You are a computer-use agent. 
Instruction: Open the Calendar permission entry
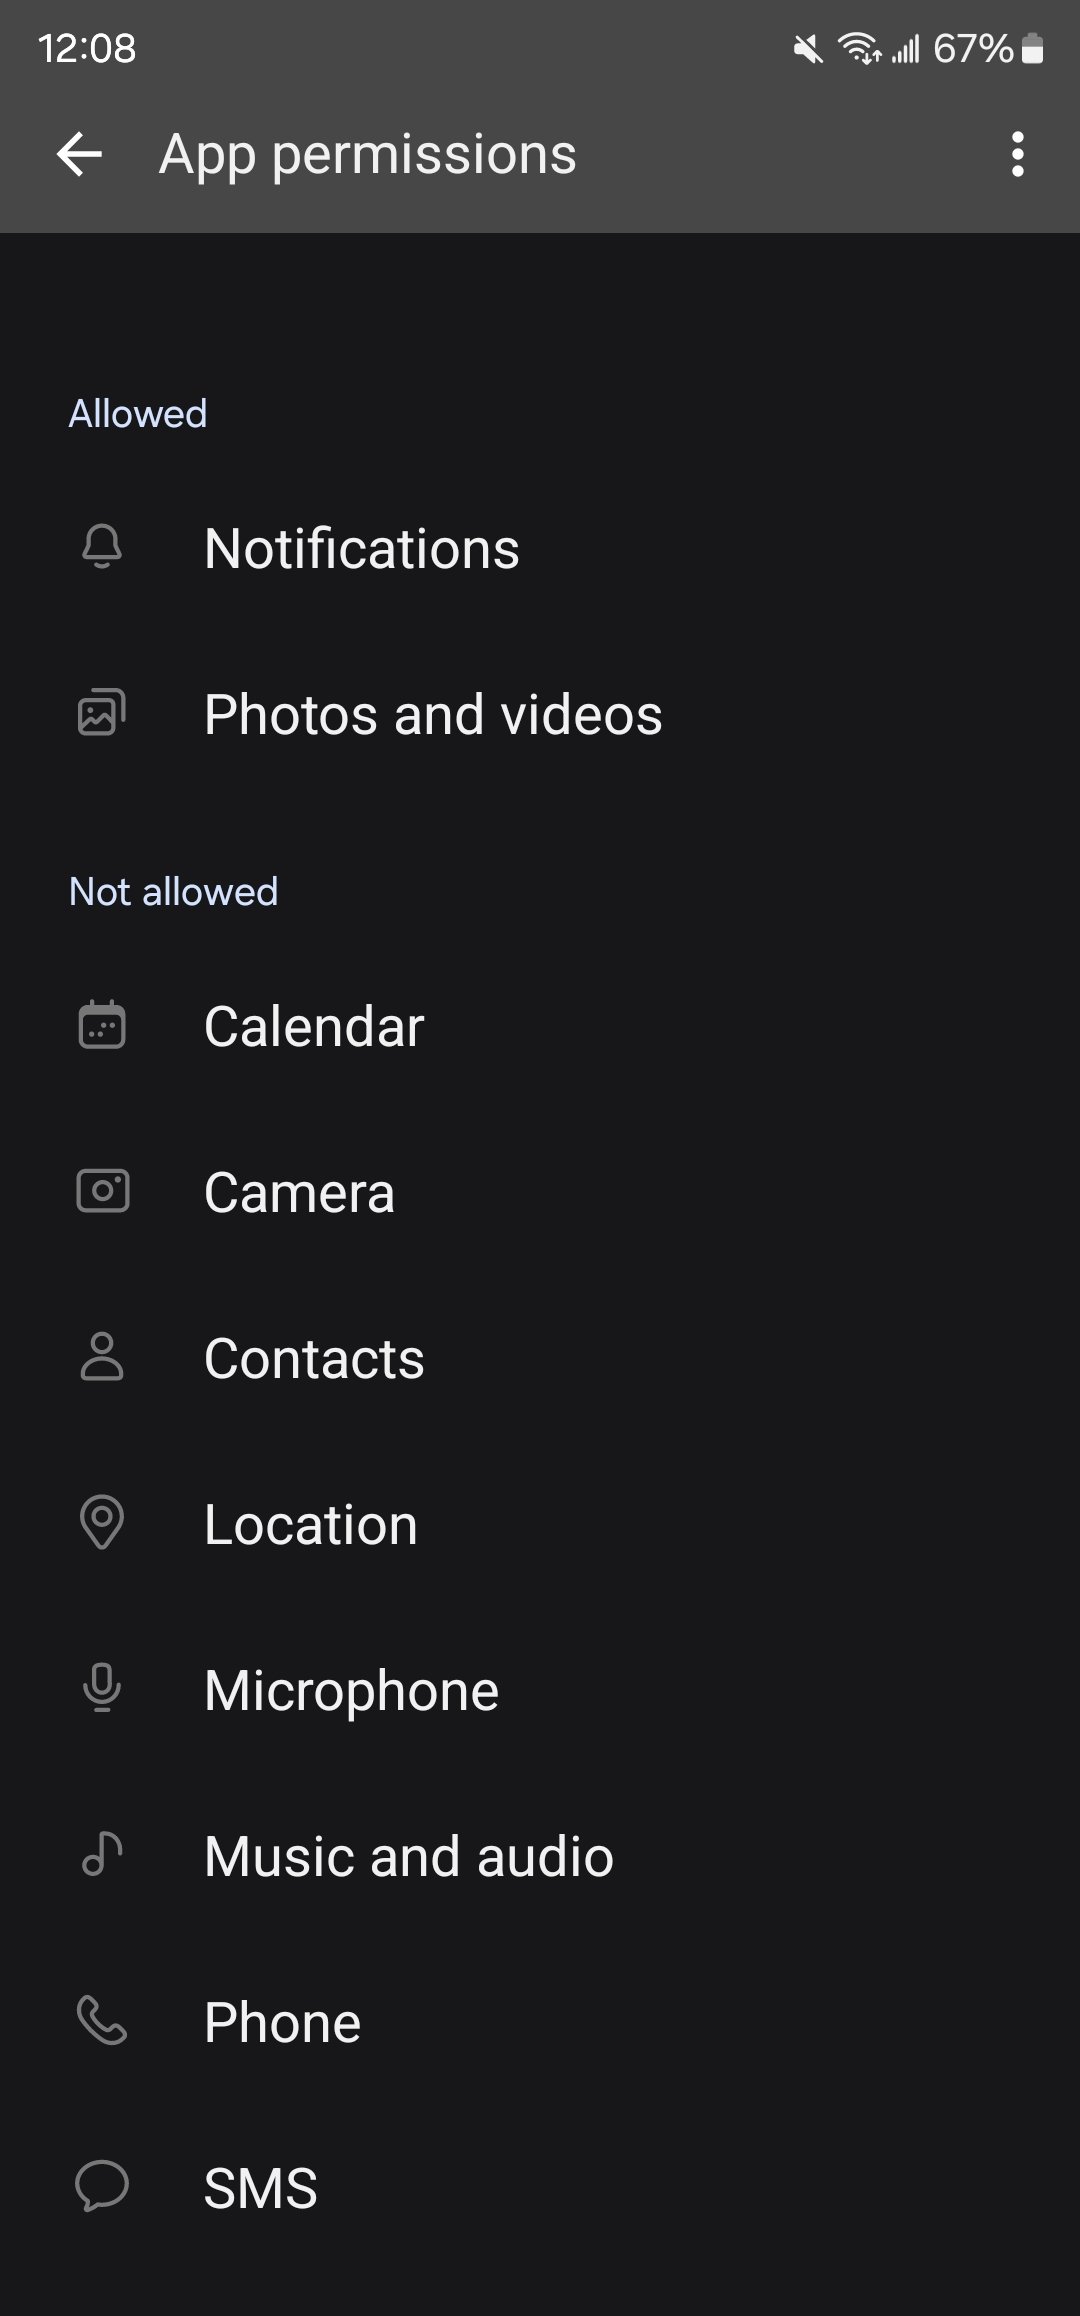540,1026
